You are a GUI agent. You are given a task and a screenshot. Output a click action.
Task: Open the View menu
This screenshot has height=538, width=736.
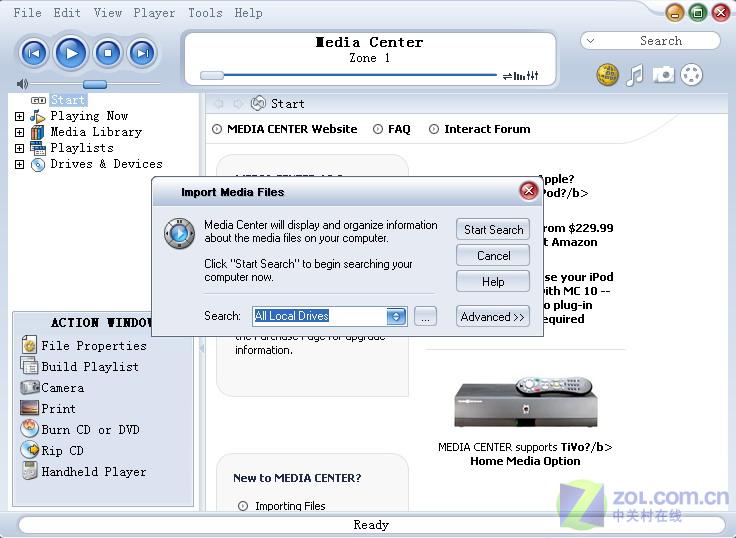point(107,13)
